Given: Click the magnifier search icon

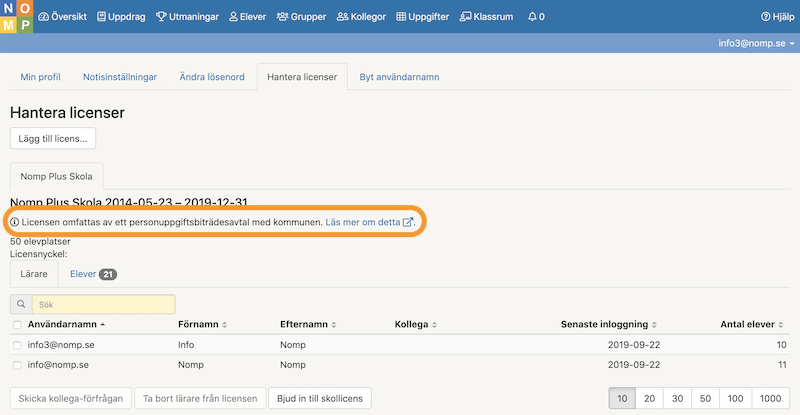Looking at the screenshot, I should [x=21, y=304].
